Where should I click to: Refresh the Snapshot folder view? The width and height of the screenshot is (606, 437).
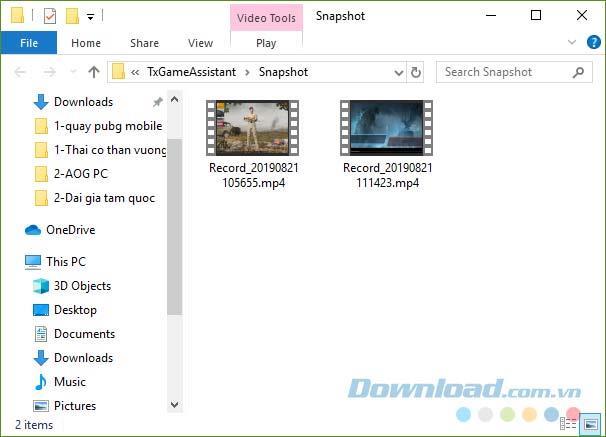coord(416,72)
